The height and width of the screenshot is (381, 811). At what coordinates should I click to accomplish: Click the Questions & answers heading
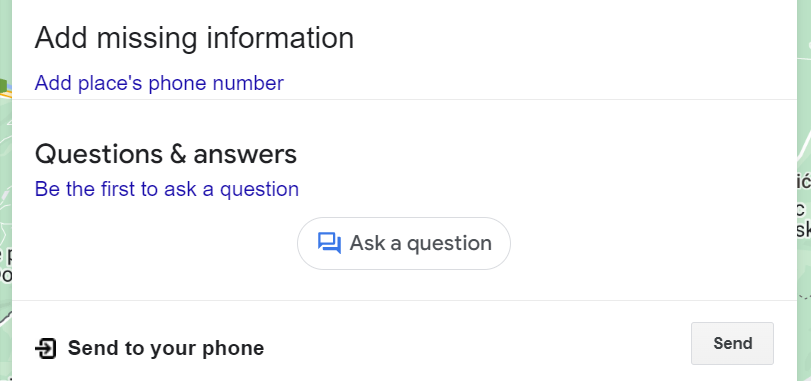(166, 154)
